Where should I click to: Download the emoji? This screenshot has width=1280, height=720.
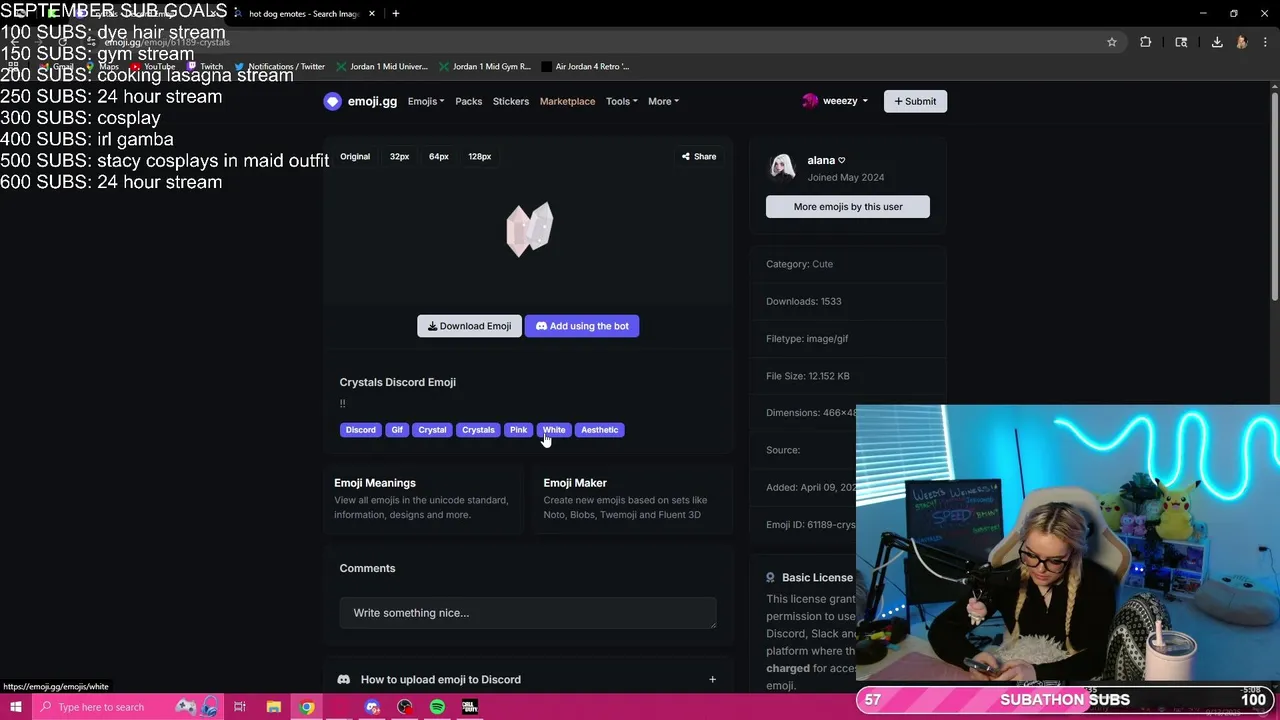point(469,326)
